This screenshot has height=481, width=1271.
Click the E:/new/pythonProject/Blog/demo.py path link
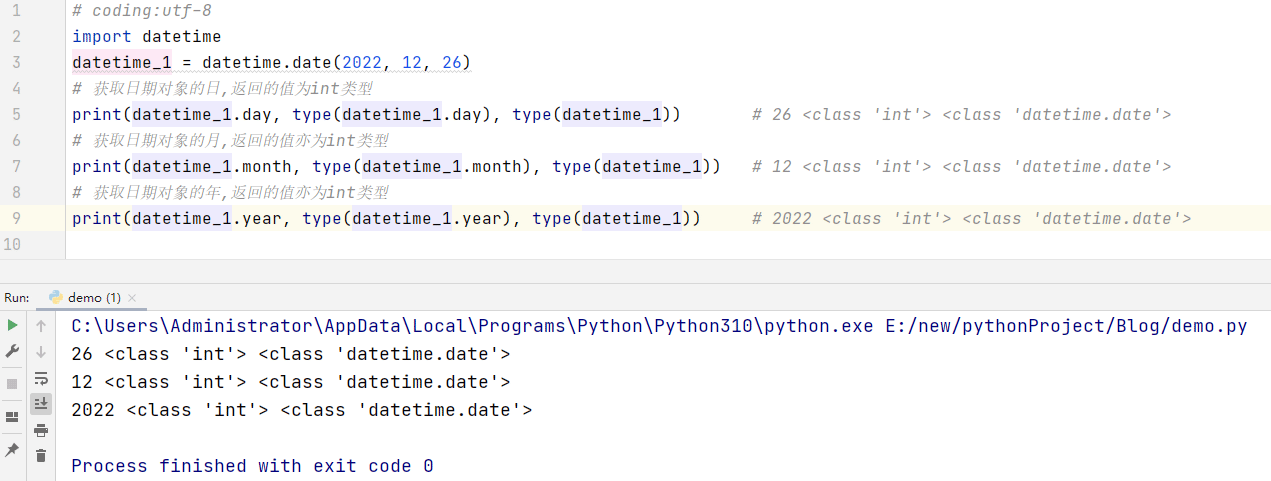[1066, 326]
